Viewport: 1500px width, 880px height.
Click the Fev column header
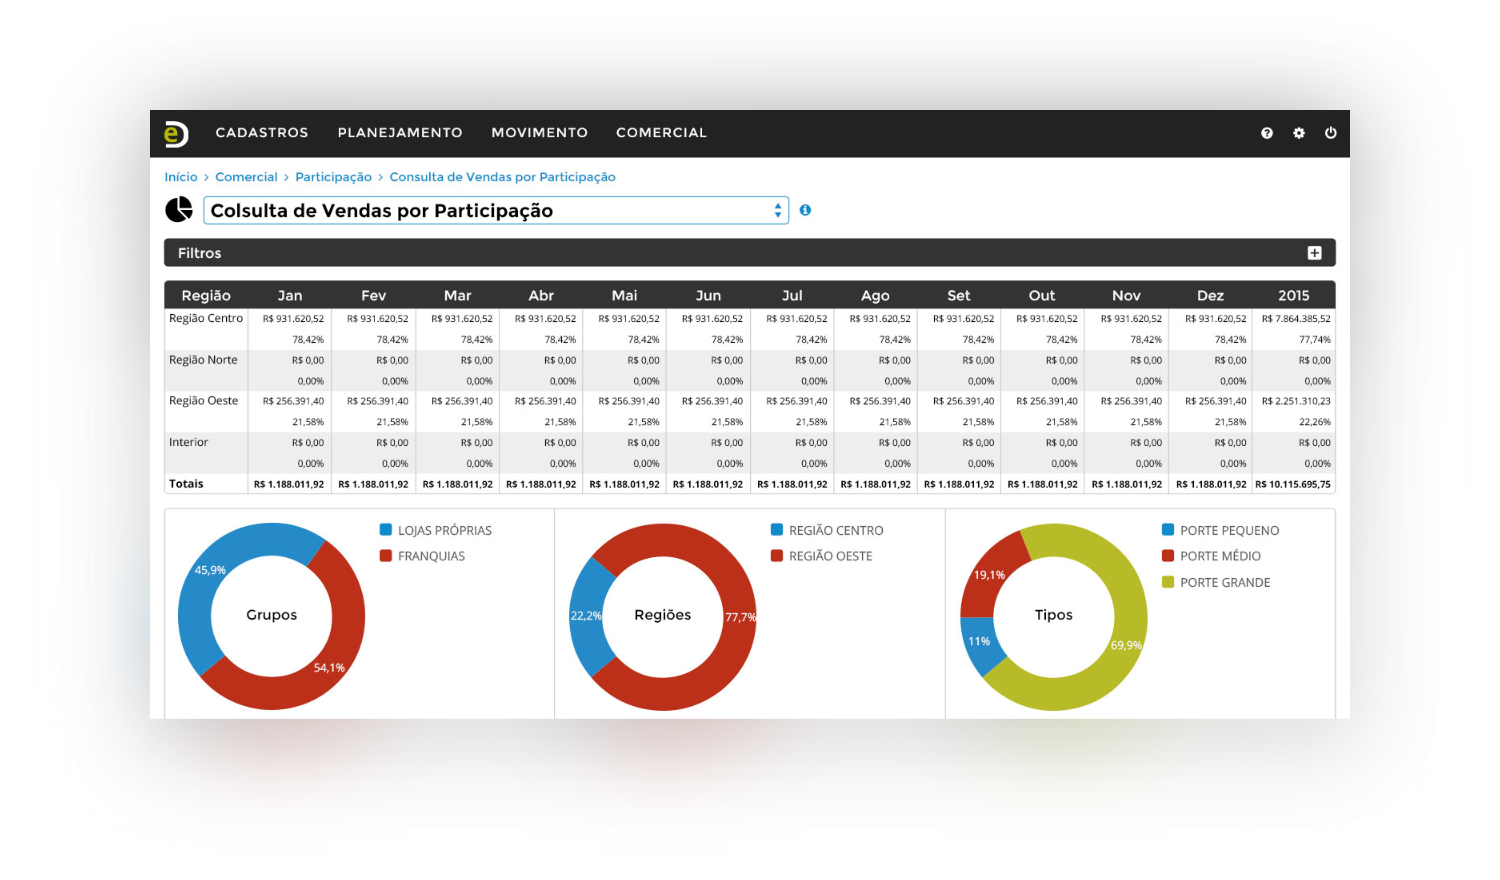[x=373, y=295]
